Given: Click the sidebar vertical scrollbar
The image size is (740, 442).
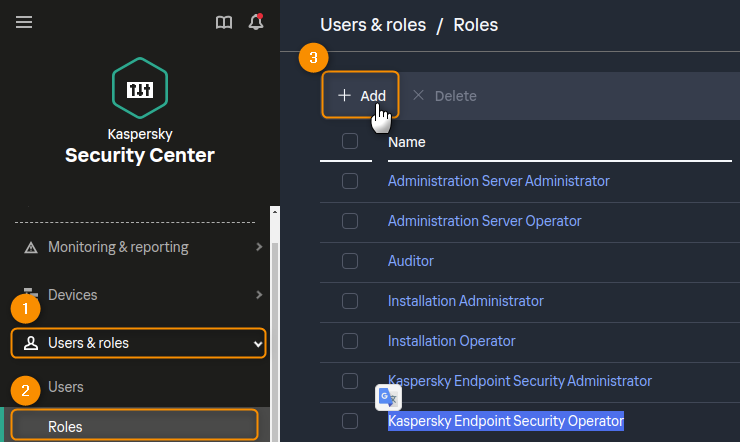Looking at the screenshot, I should coord(275,320).
